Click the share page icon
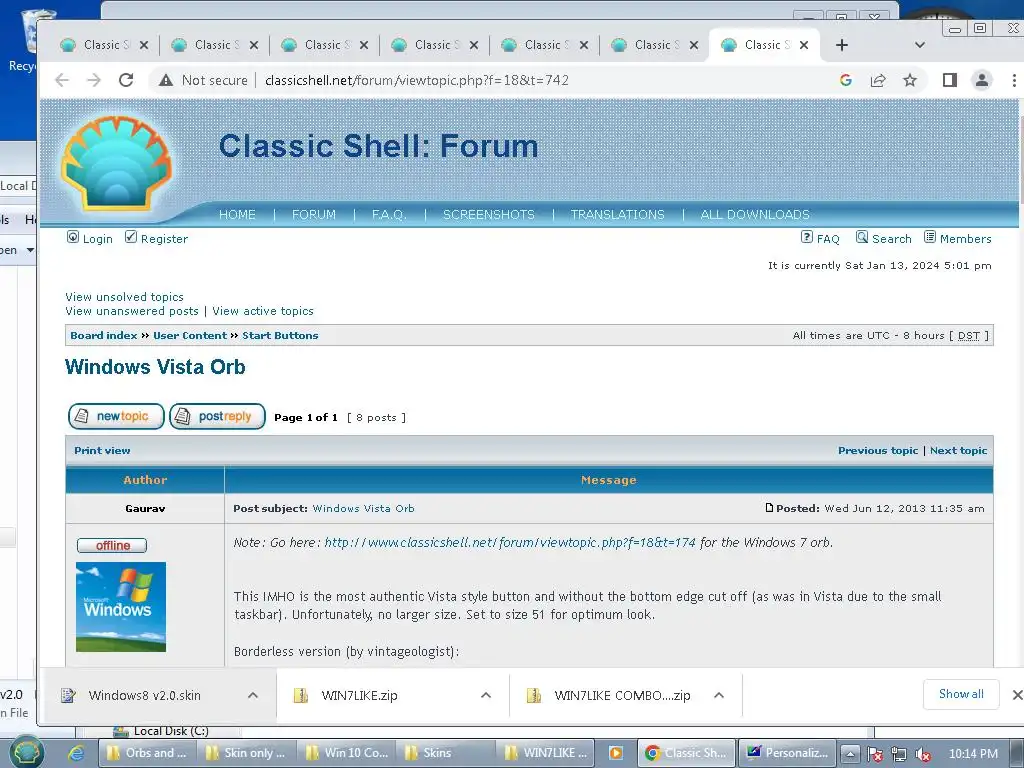The width and height of the screenshot is (1024, 768). (x=878, y=80)
